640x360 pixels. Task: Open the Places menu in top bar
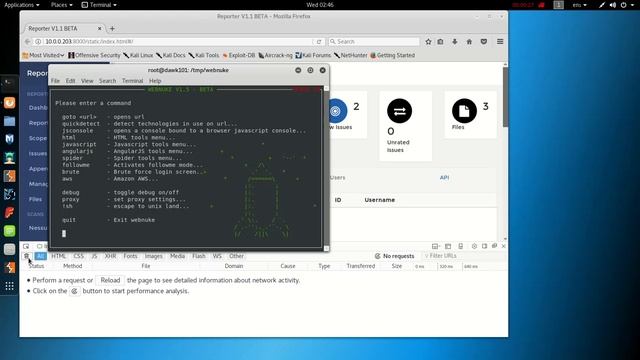62,5
